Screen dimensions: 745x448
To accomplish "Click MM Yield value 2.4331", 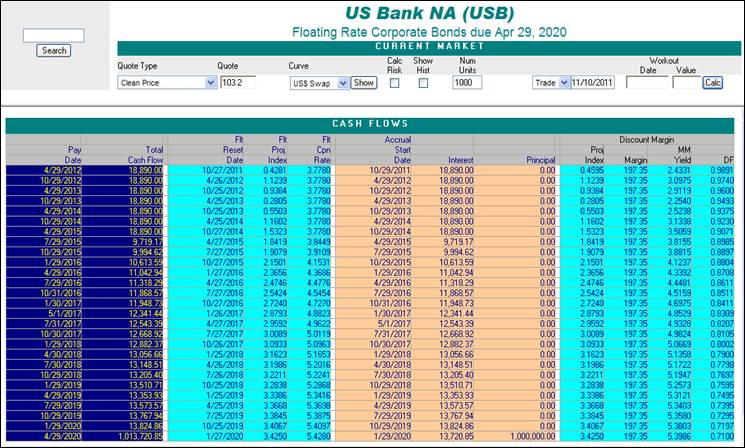I will pyautogui.click(x=670, y=170).
